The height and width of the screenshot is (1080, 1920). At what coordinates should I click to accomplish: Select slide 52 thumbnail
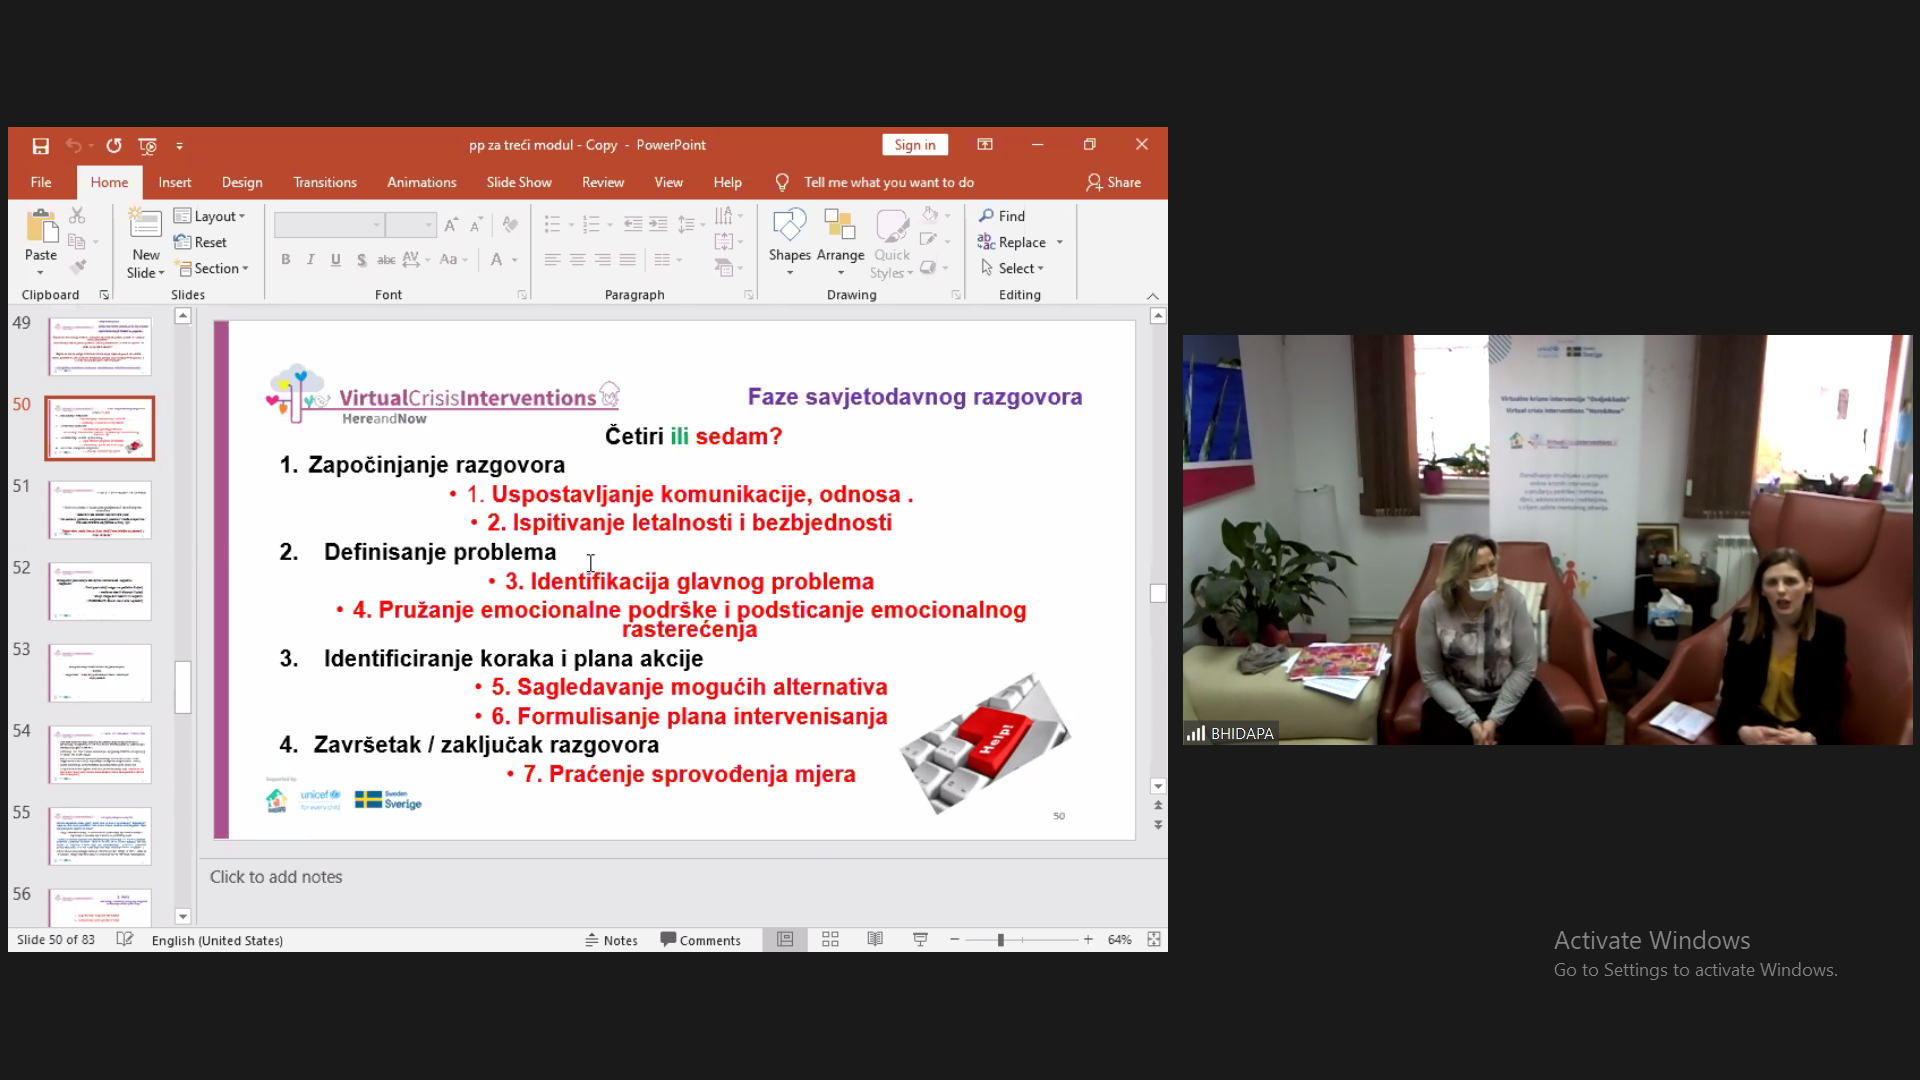coord(100,591)
